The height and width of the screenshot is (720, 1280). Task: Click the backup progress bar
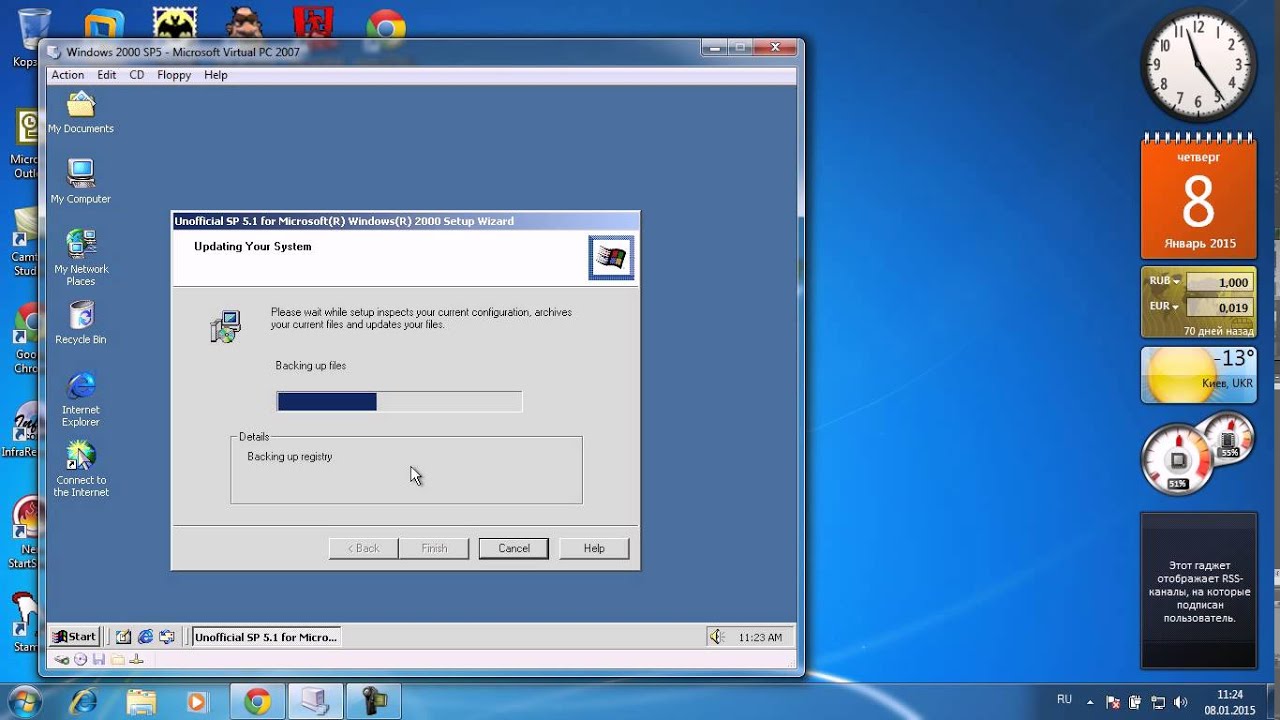399,401
